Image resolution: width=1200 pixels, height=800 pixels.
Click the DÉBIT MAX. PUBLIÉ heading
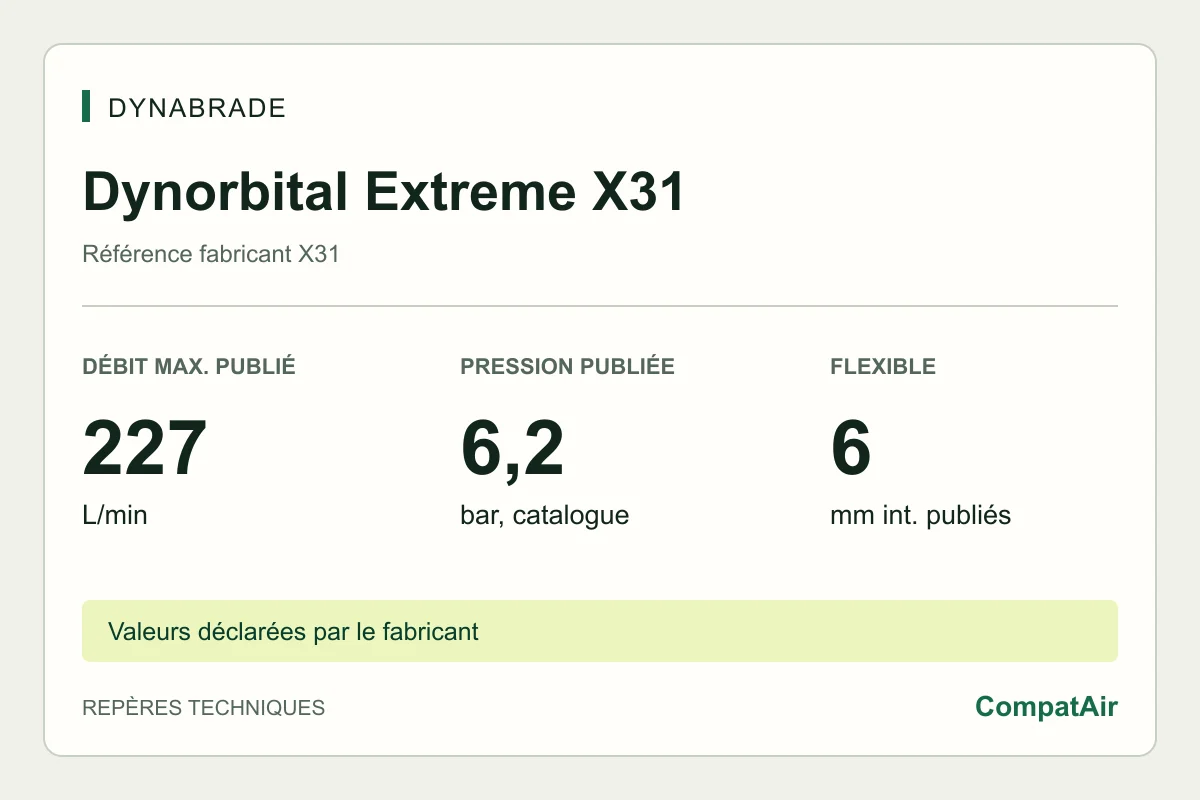click(189, 366)
